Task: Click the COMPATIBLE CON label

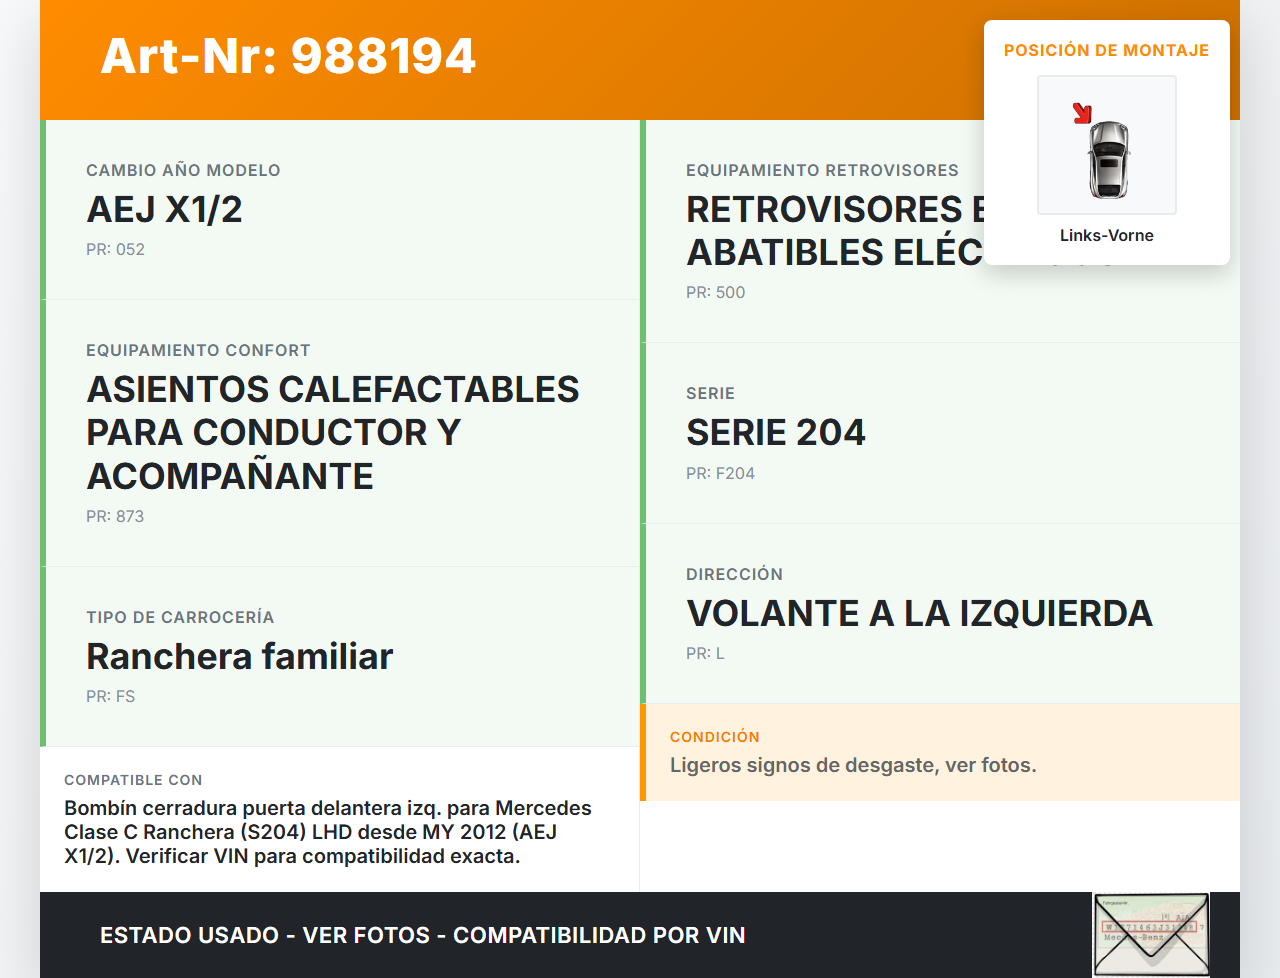Action: point(133,780)
